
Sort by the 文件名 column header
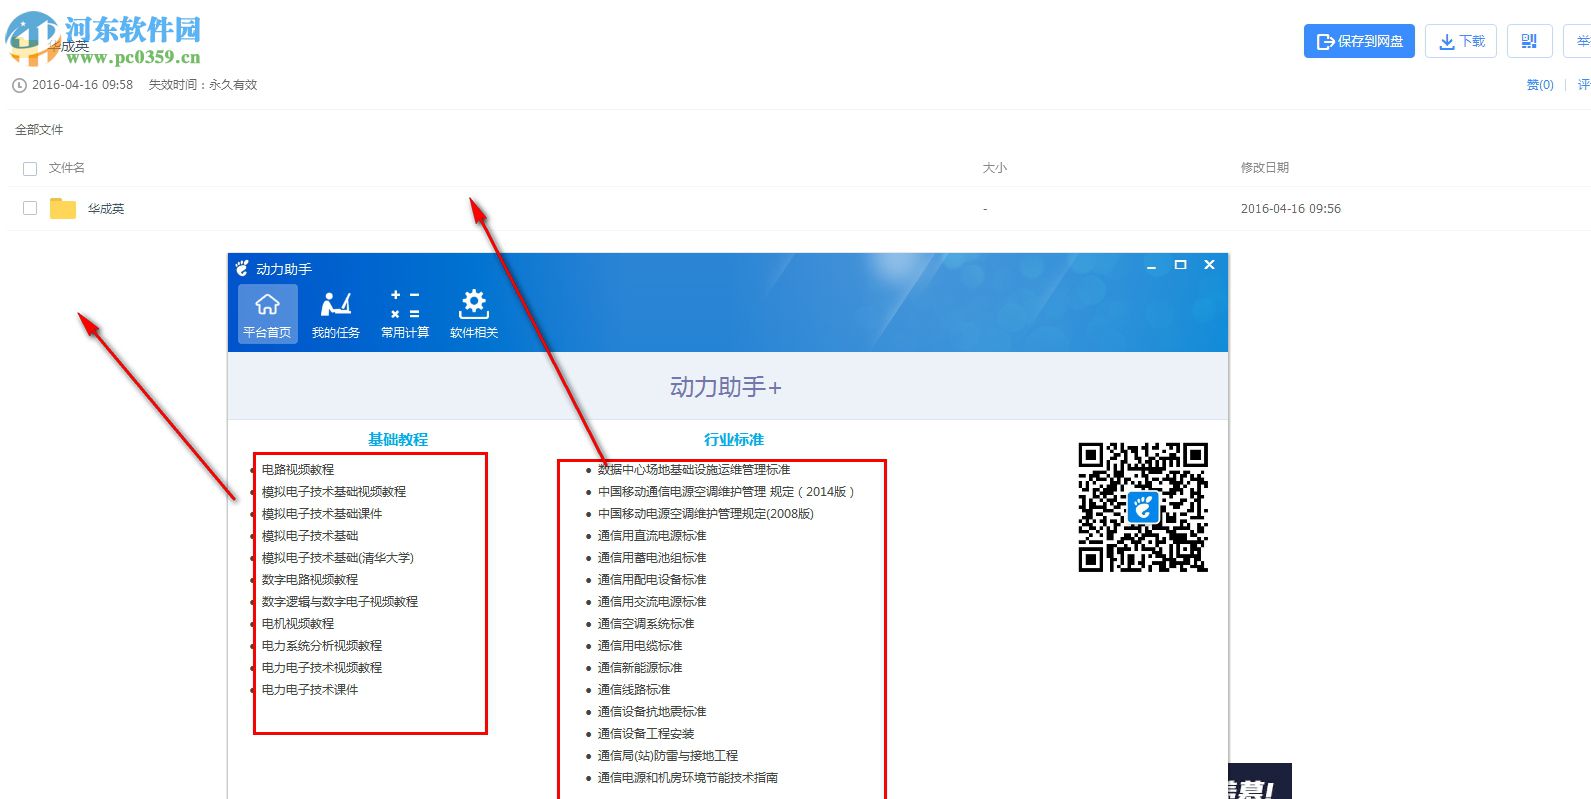67,168
